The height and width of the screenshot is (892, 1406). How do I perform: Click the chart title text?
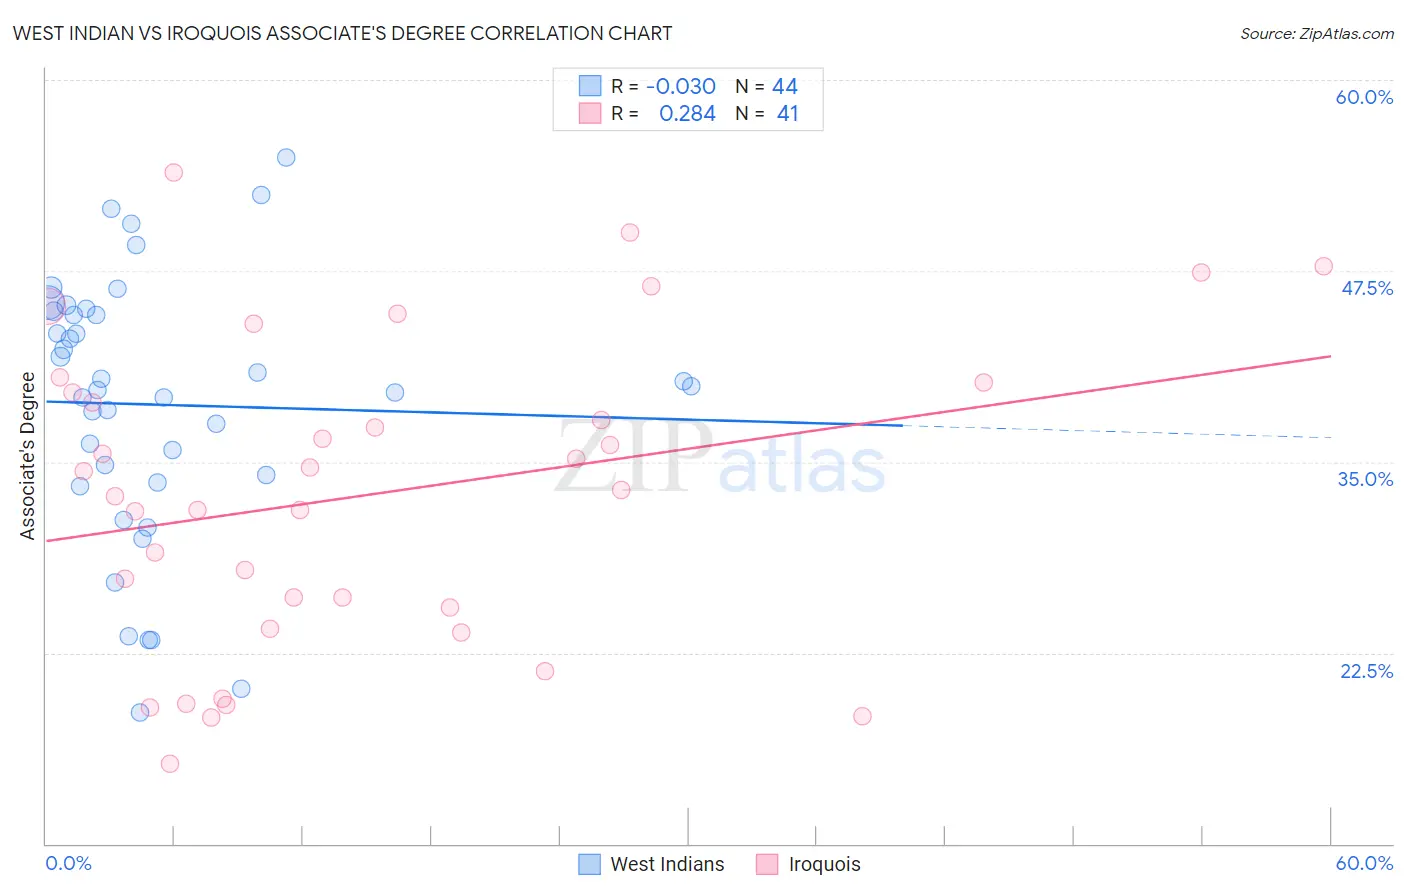click(342, 33)
